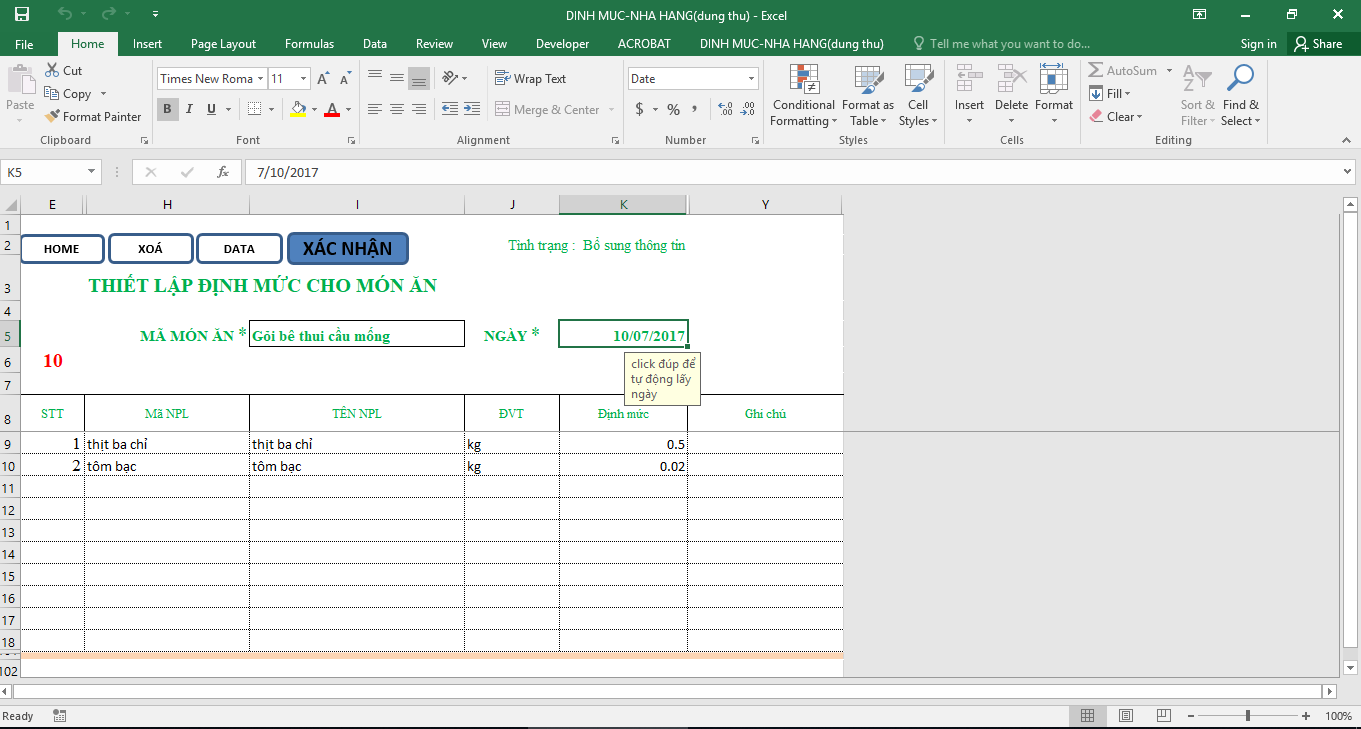Open the font size dropdown
Viewport: 1361px width, 729px height.
(x=303, y=79)
